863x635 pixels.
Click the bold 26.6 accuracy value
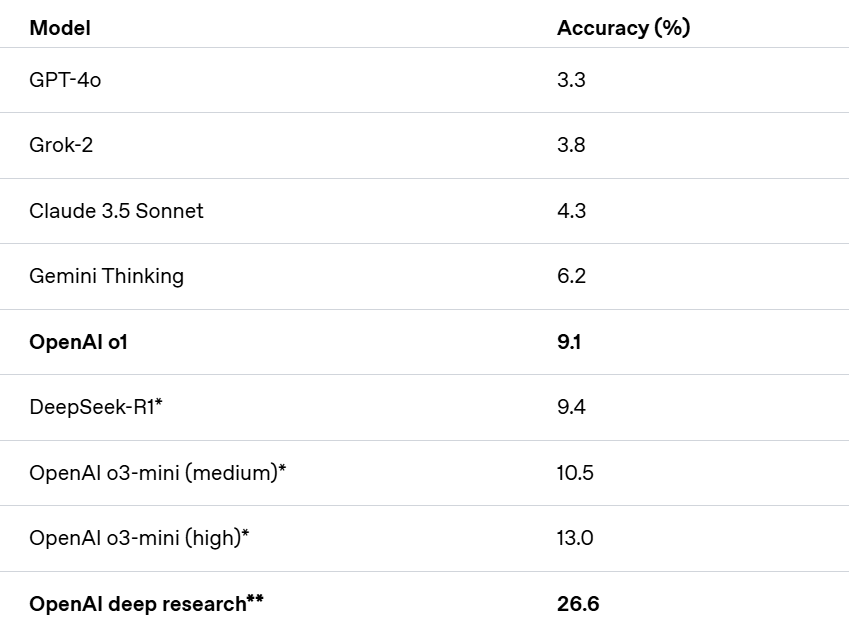pos(578,604)
